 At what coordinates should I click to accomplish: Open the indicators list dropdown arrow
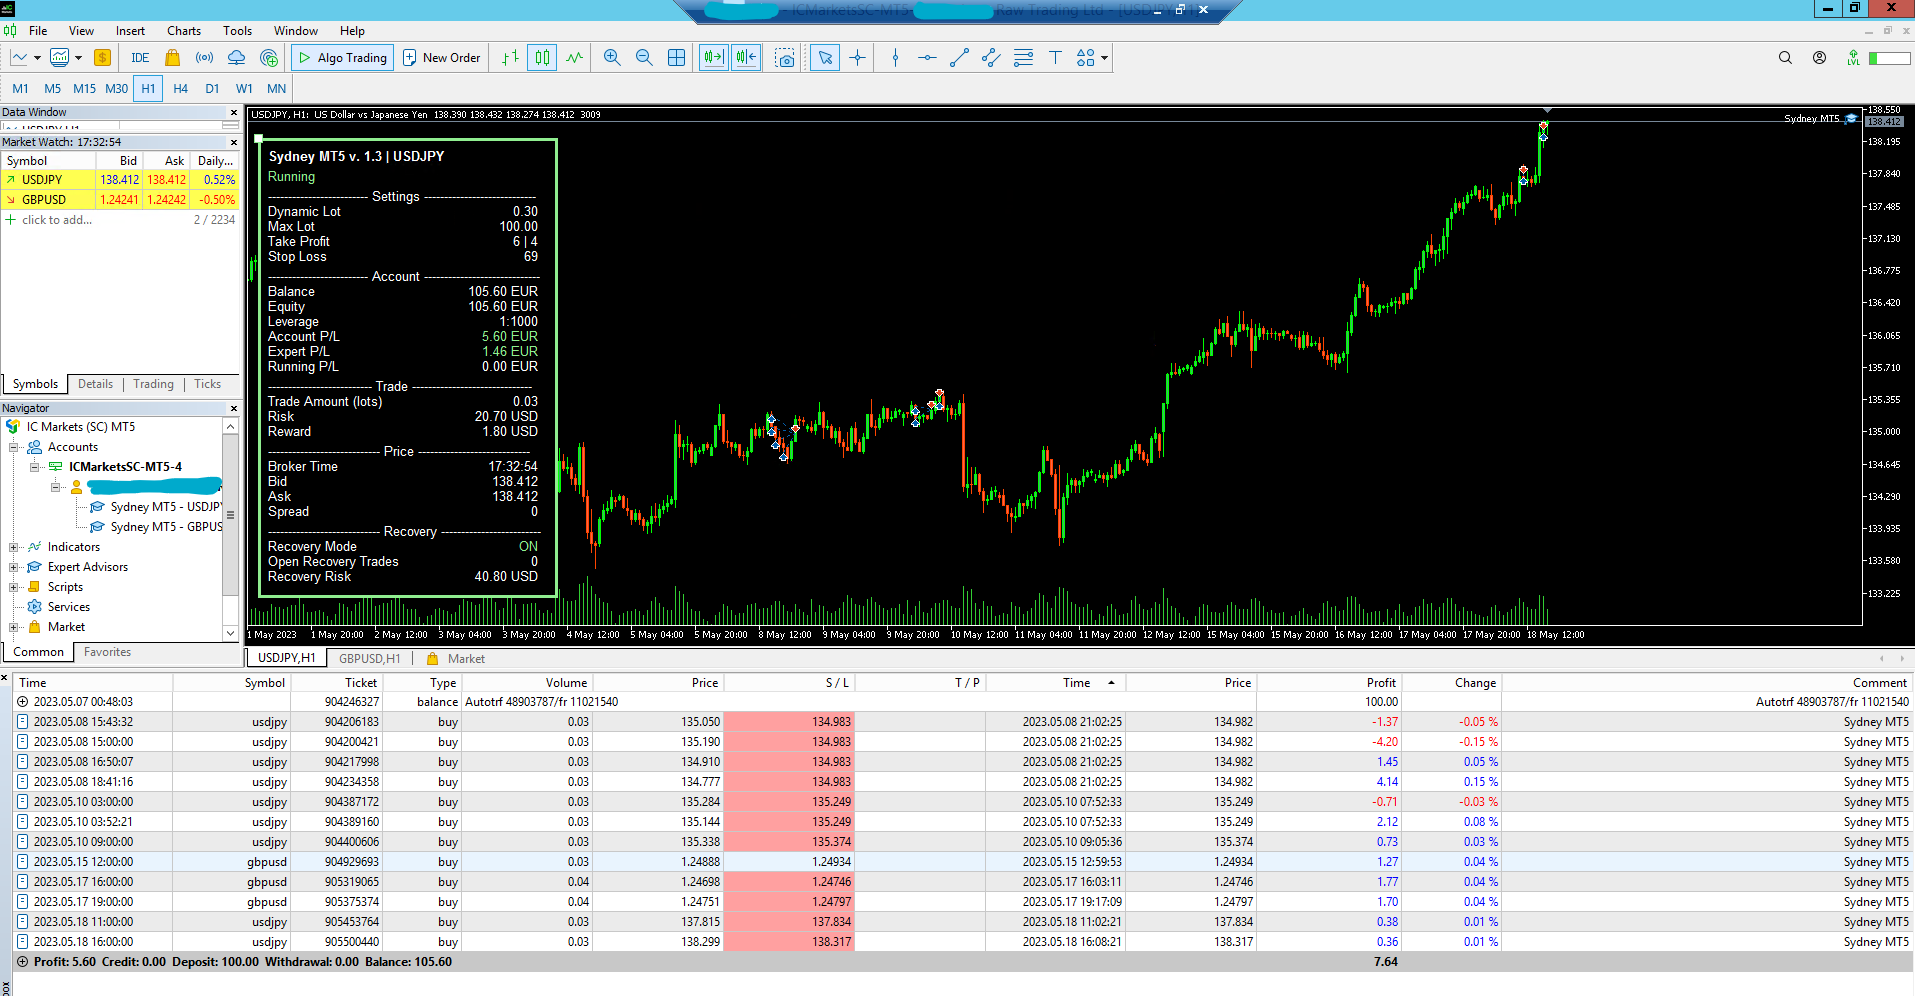tap(78, 58)
